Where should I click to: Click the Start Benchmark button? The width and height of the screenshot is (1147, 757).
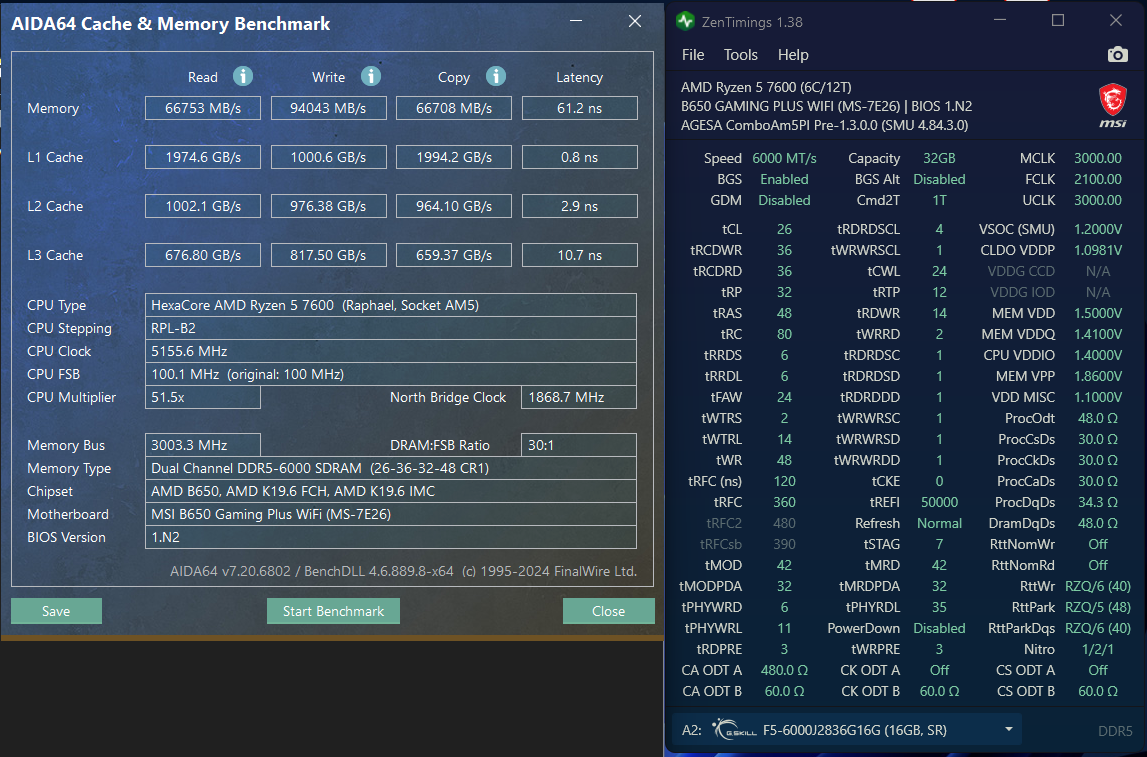[333, 611]
